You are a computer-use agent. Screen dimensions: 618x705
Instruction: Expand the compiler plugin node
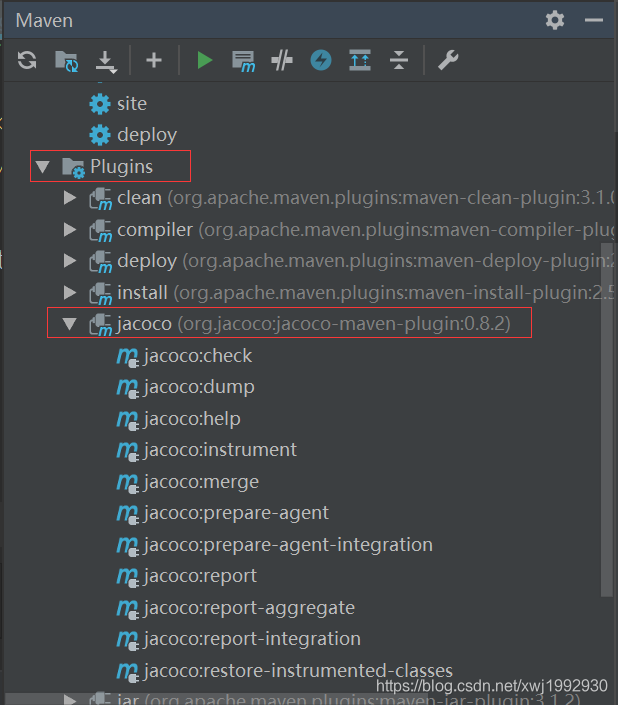coord(70,230)
